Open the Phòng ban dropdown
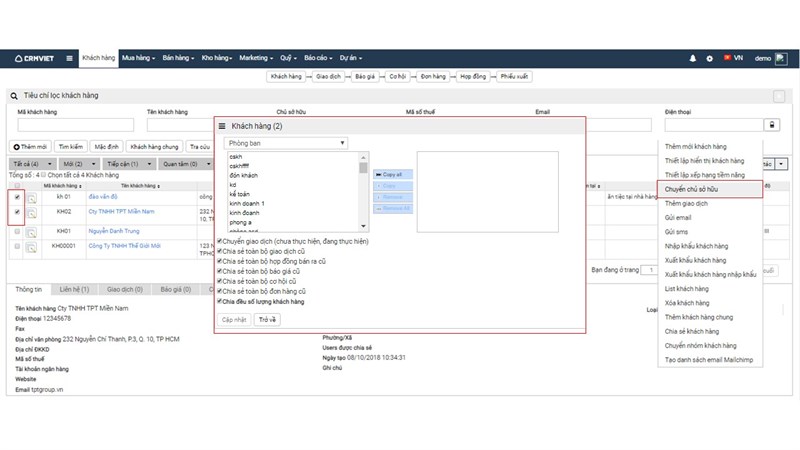This screenshot has height=450, width=800. click(x=286, y=143)
